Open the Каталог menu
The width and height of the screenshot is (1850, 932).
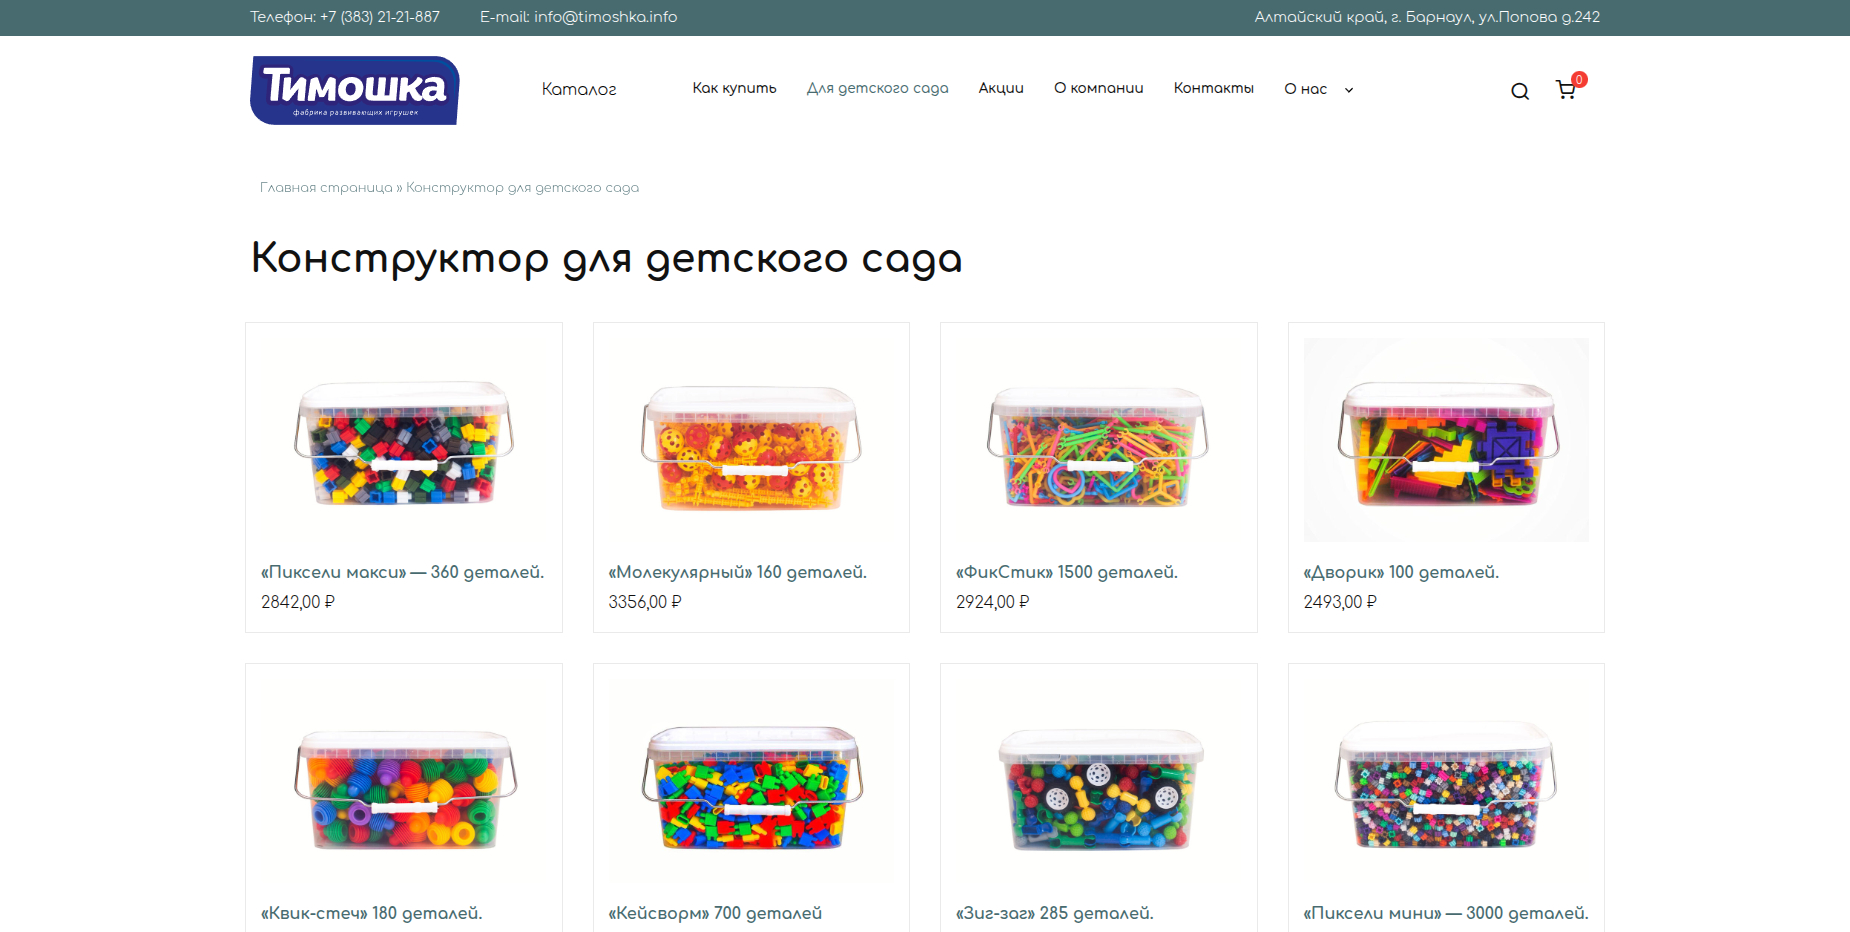(579, 89)
